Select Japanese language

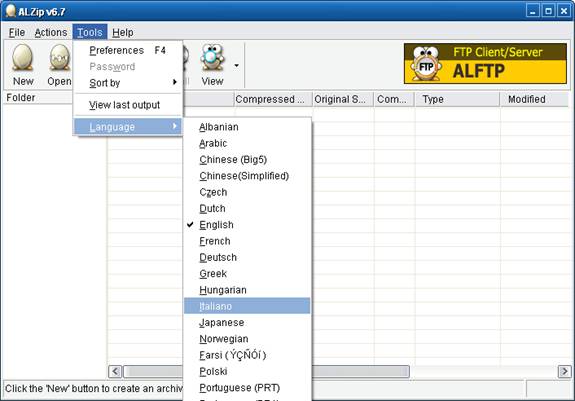(x=247, y=323)
